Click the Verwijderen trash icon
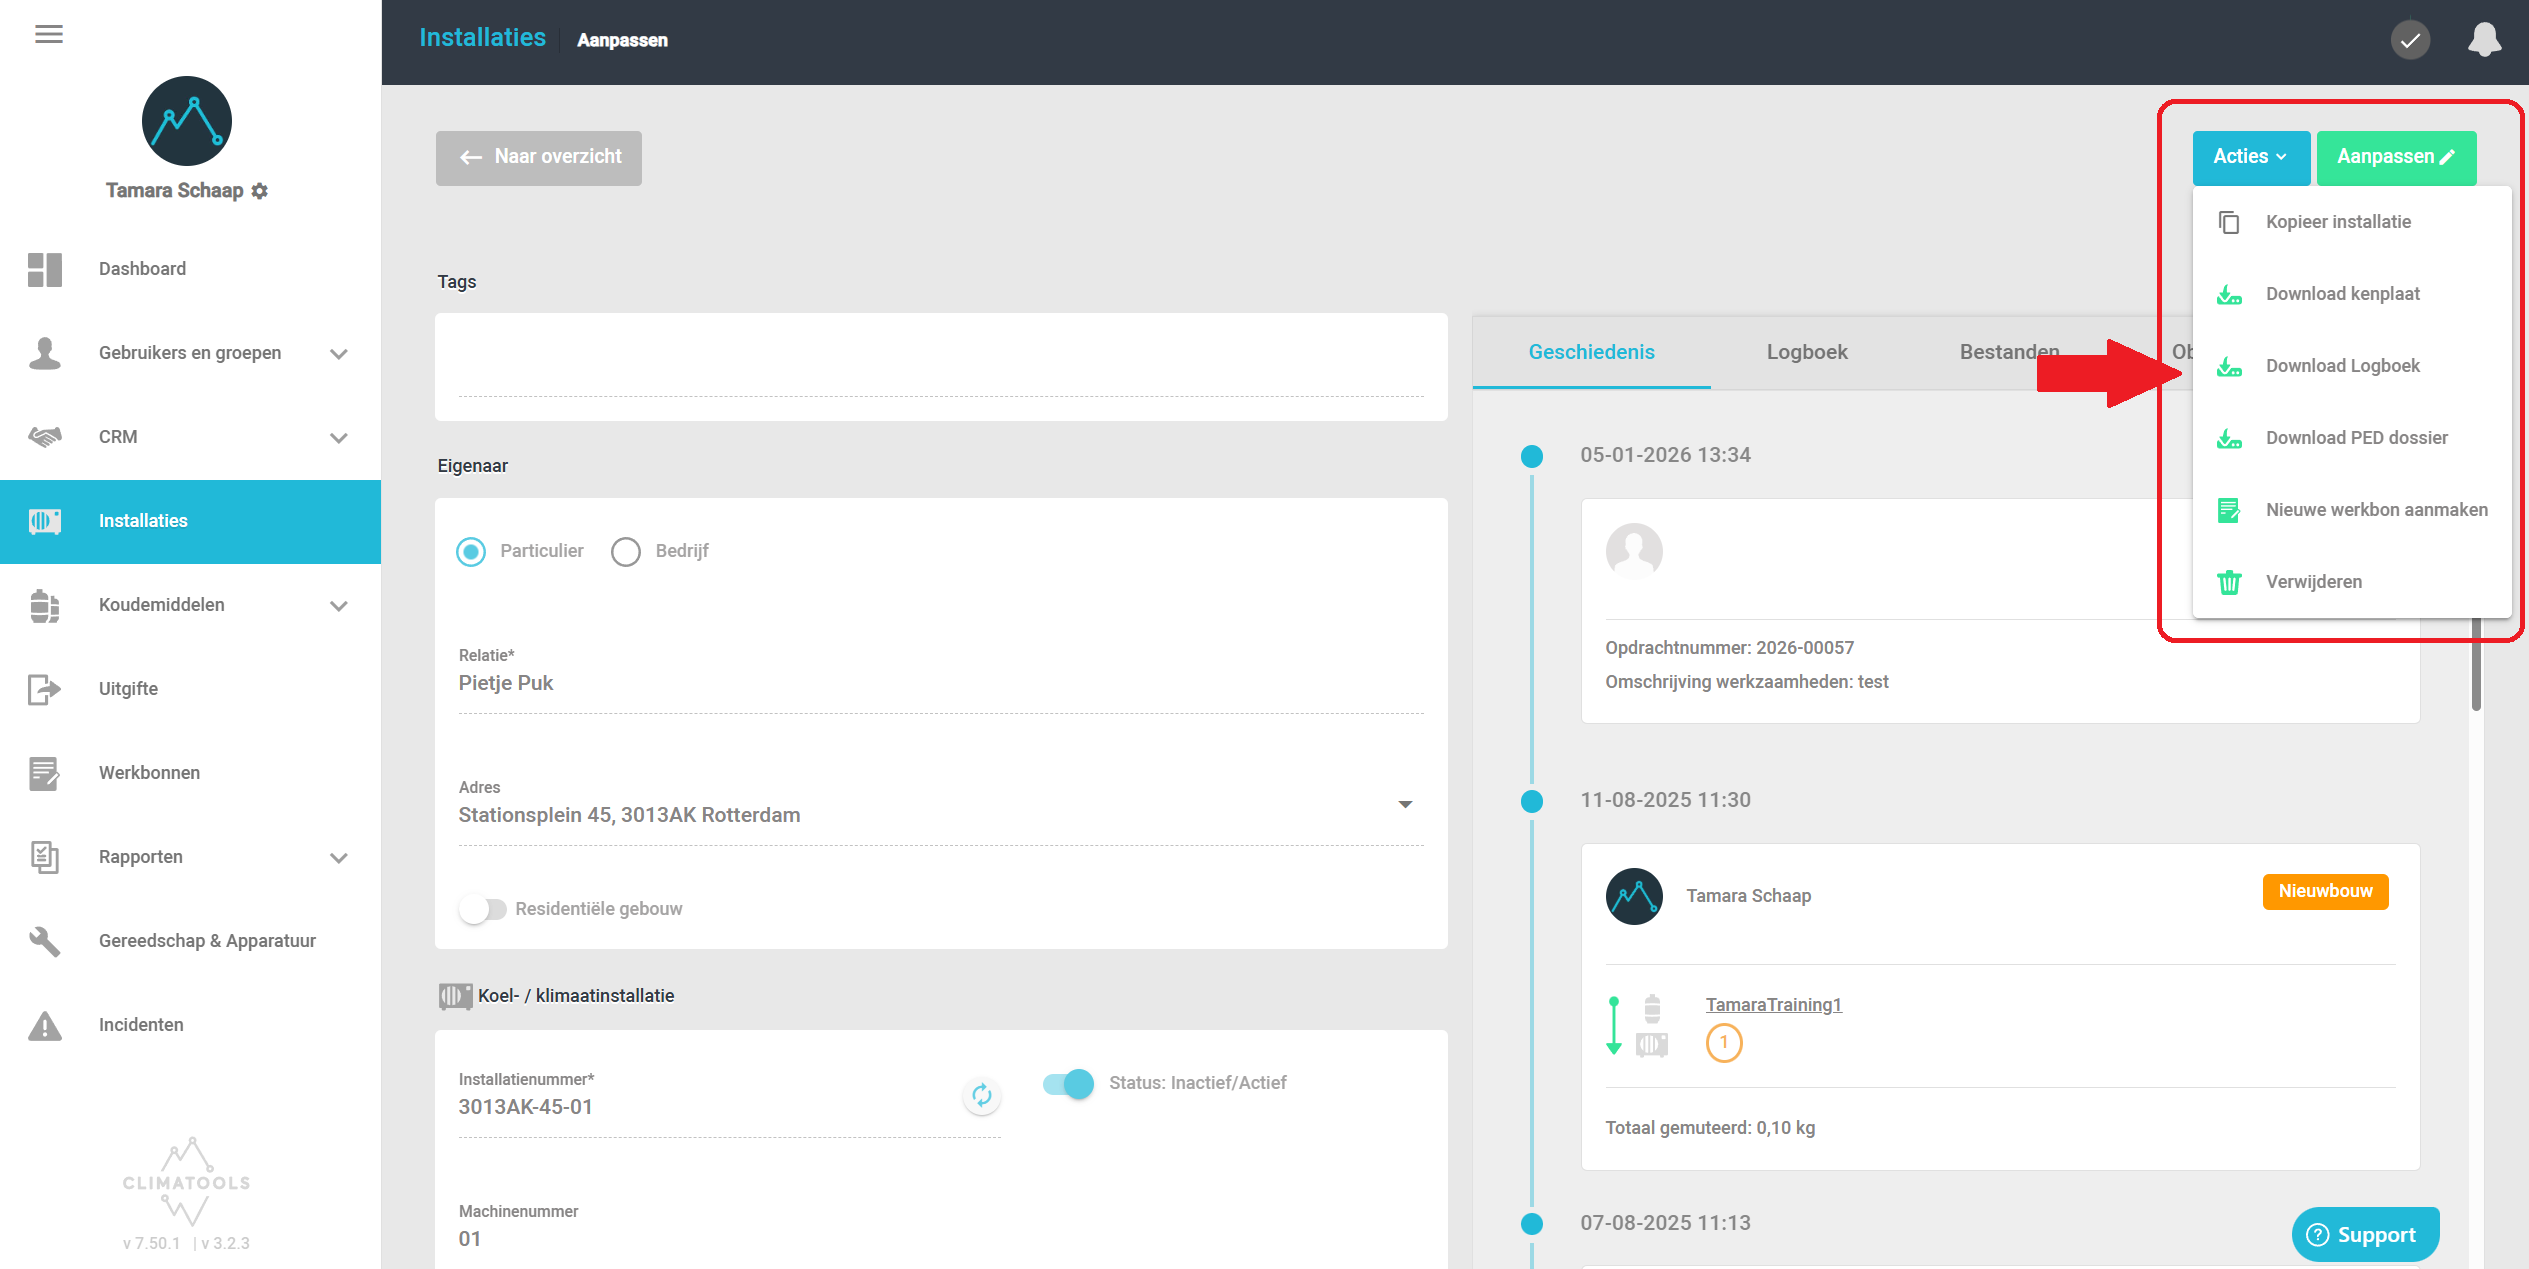This screenshot has width=2529, height=1269. click(2229, 582)
